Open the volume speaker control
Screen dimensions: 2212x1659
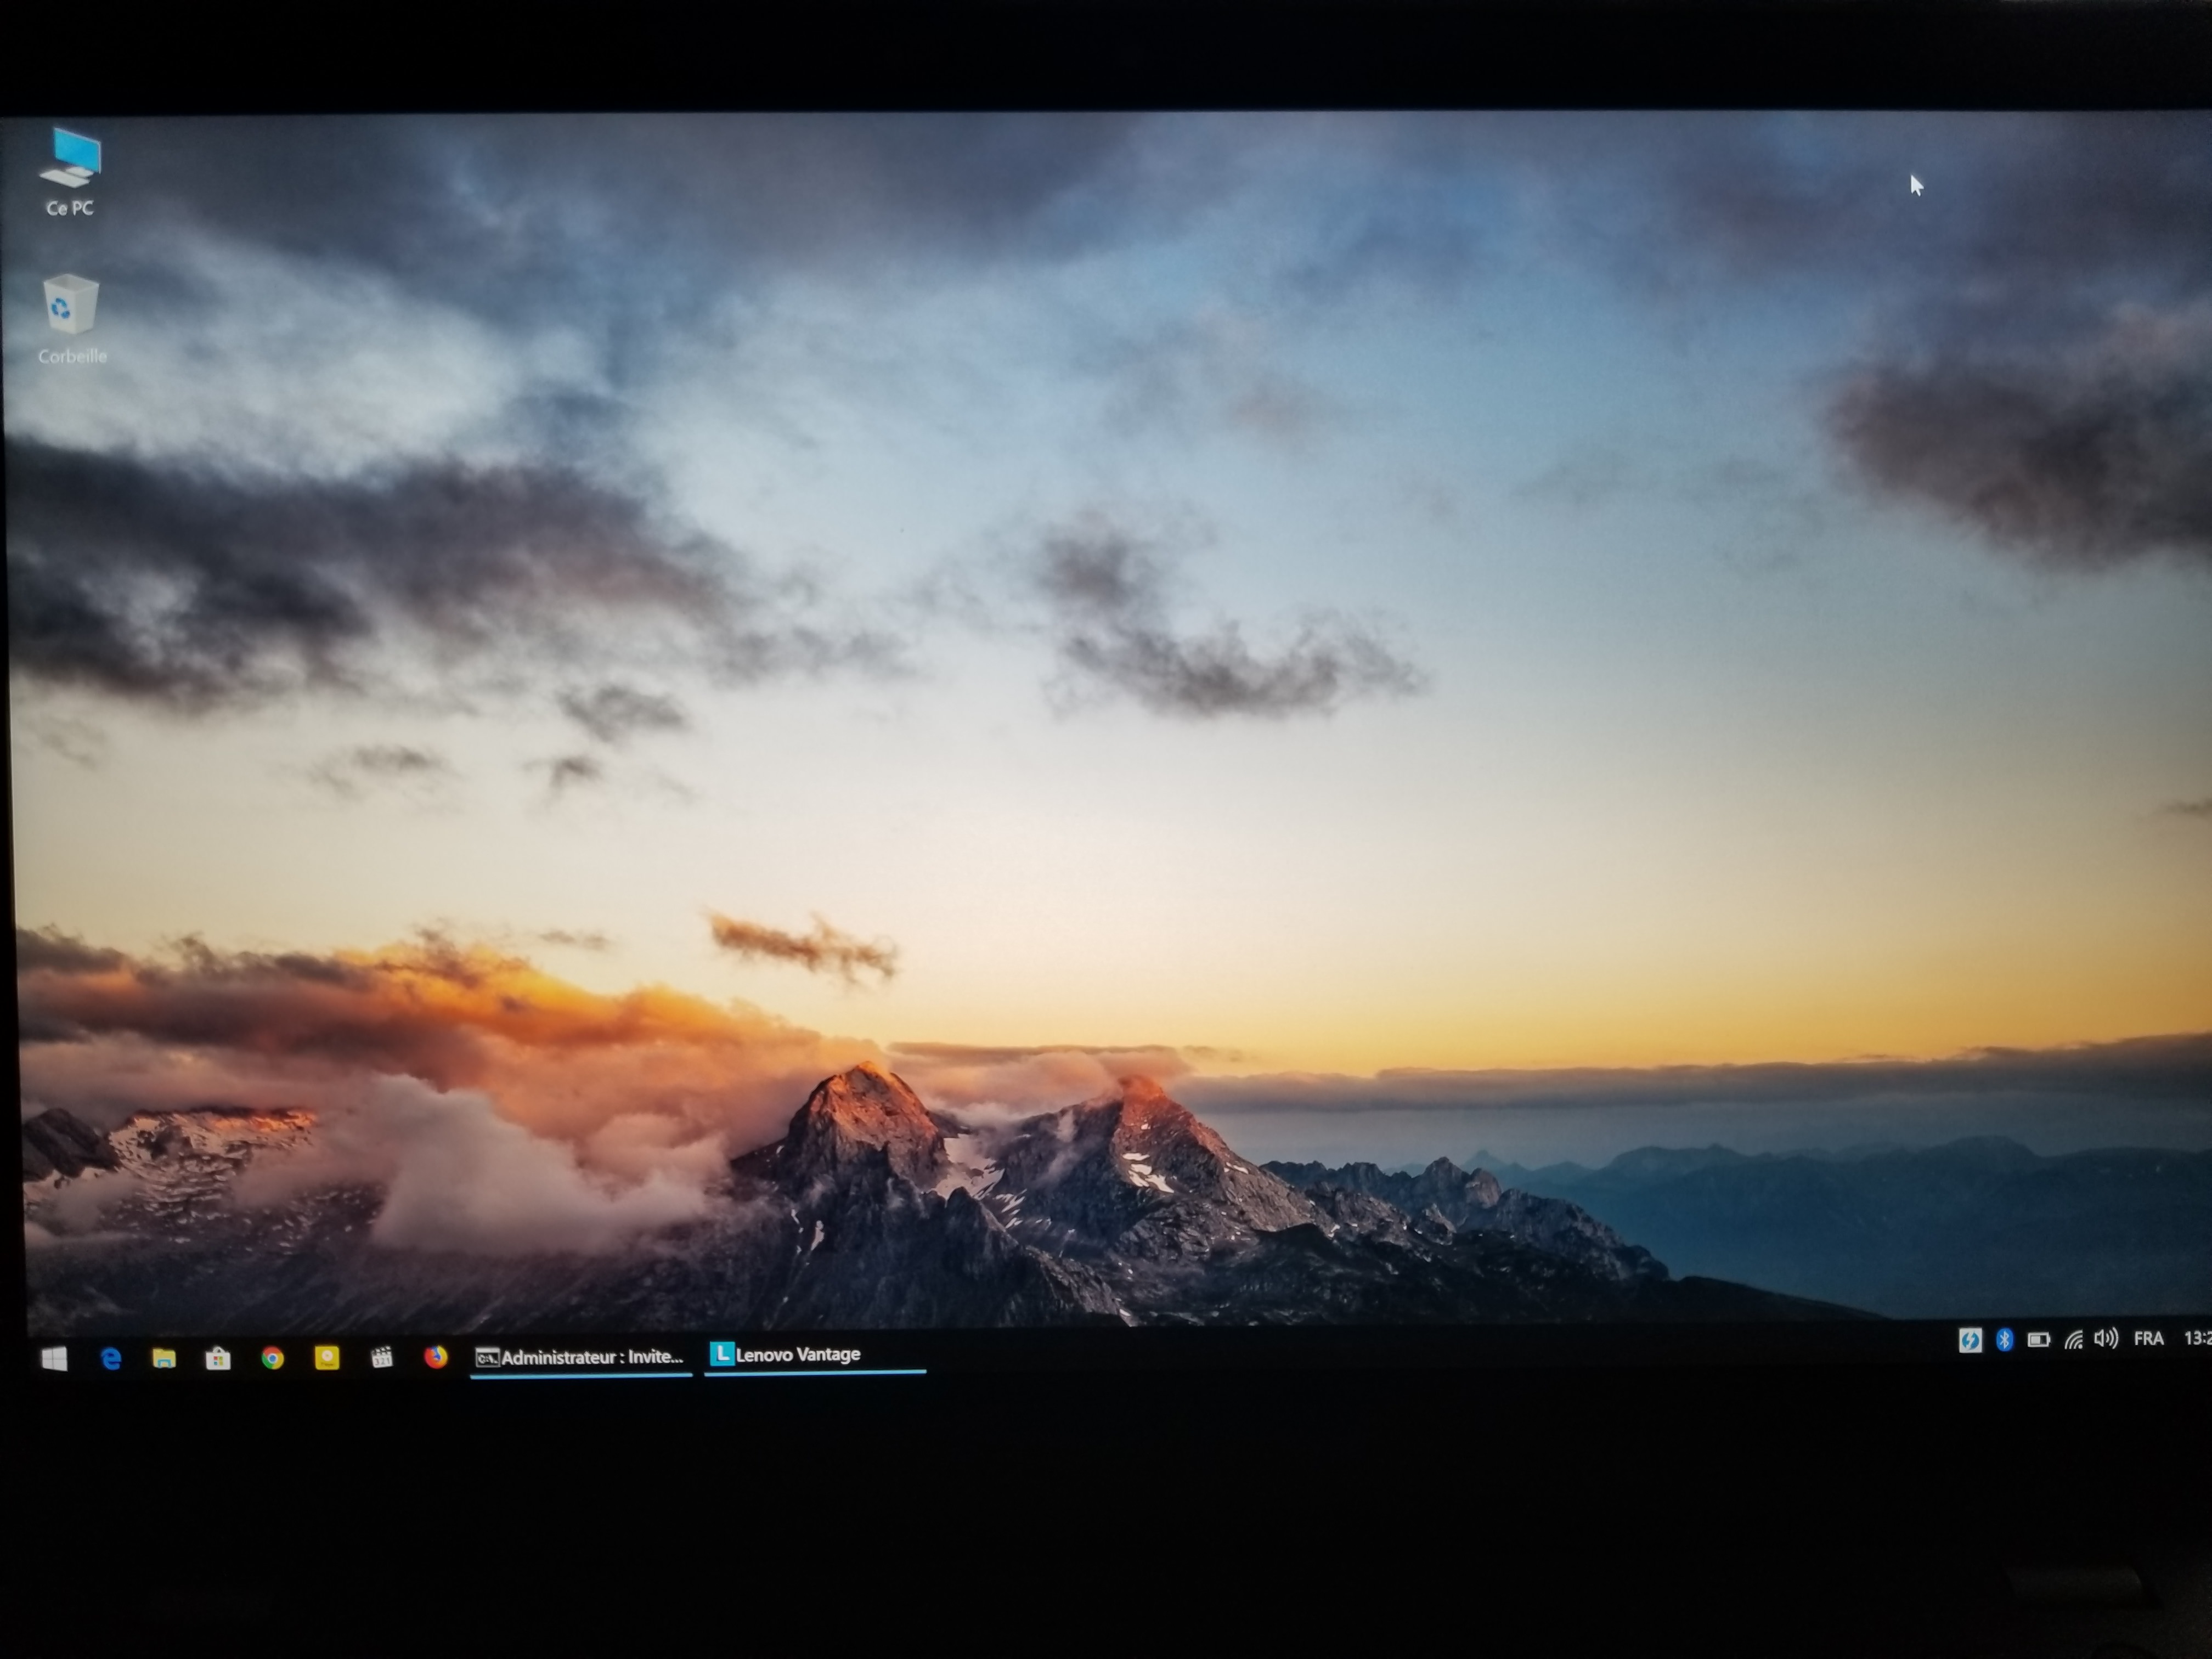2106,1339
